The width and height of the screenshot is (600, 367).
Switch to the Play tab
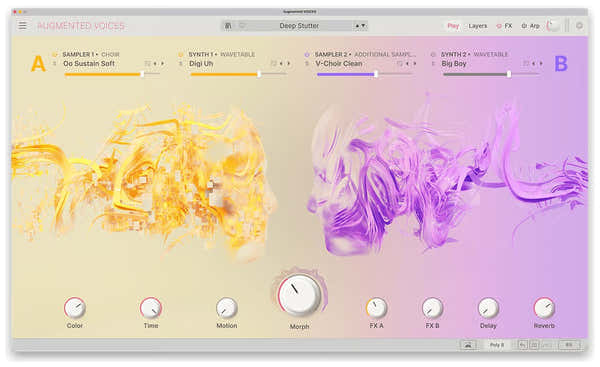point(453,26)
